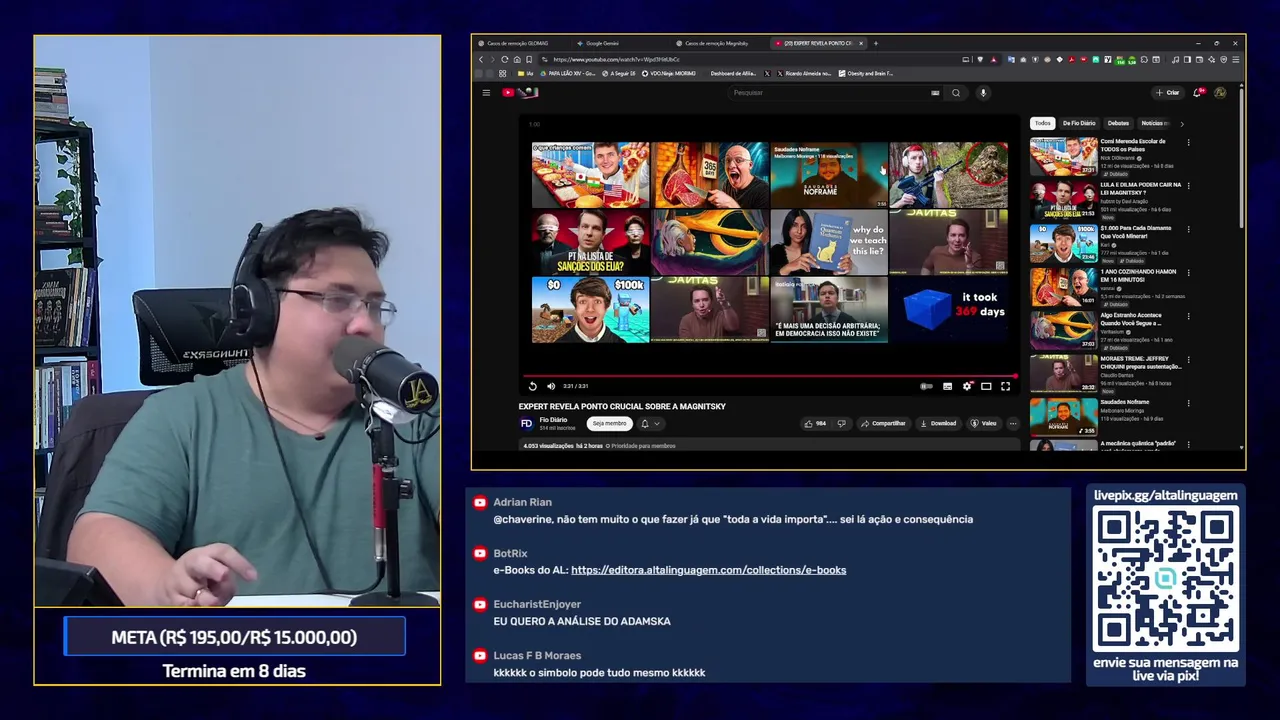1280x720 pixels.
Task: Open sidebar title LULA E DILMA PODEM CAIR
Action: point(1140,189)
